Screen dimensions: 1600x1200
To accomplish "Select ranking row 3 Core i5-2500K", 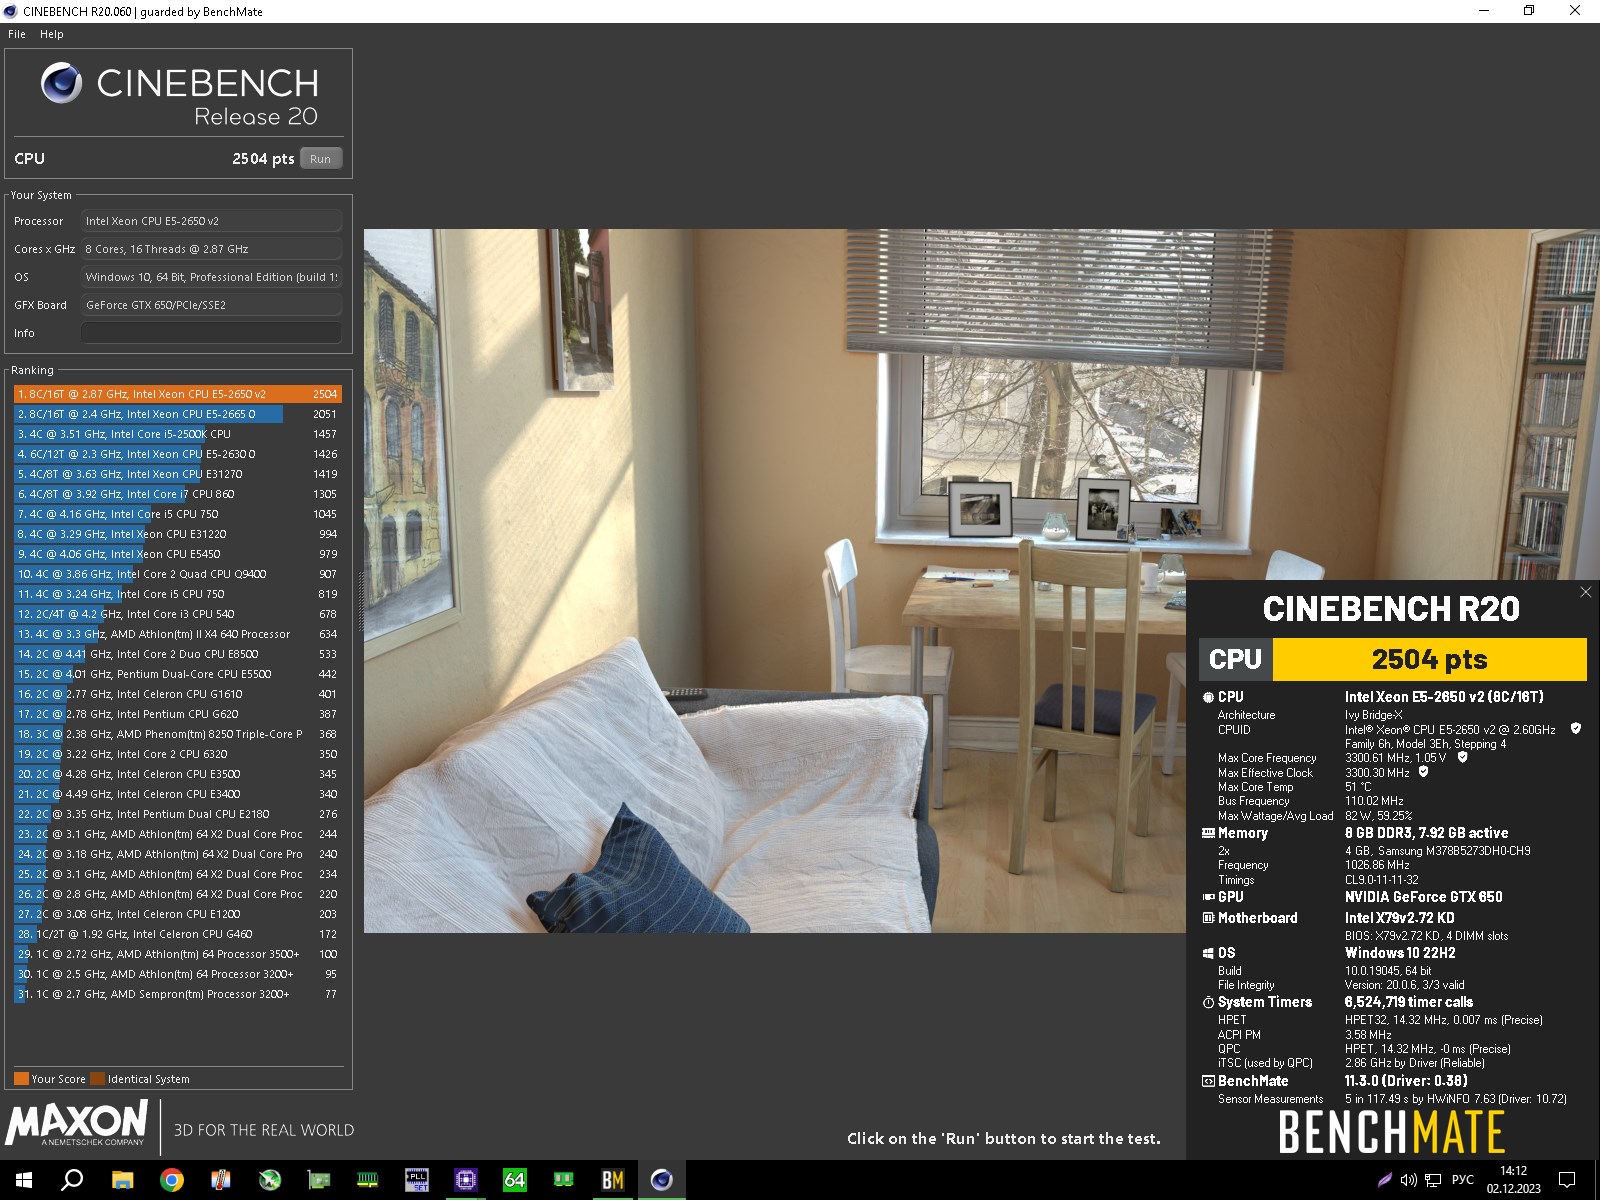I will click(x=178, y=434).
